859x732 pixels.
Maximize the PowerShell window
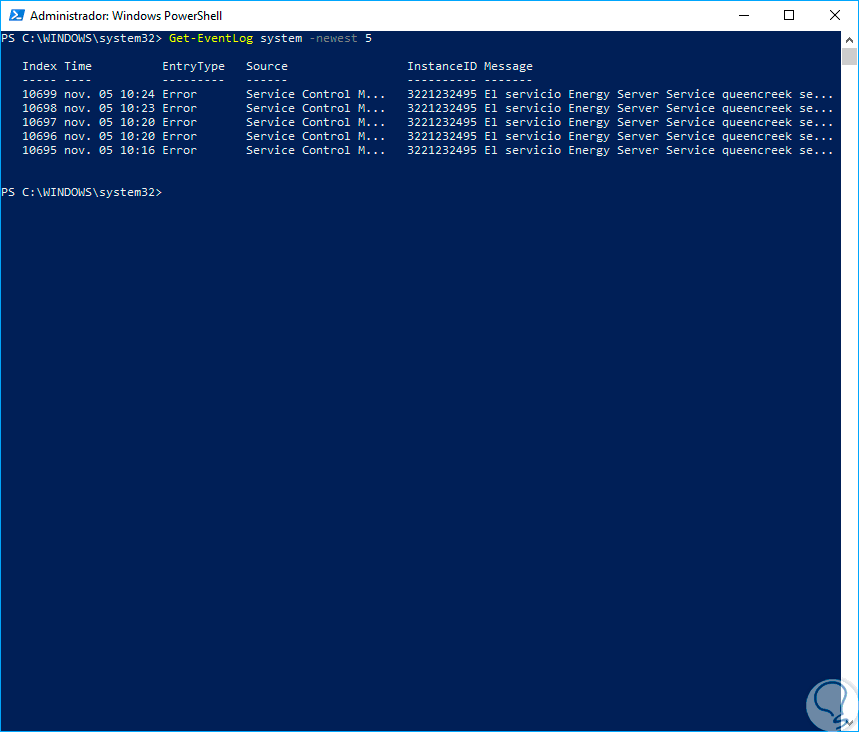point(789,15)
